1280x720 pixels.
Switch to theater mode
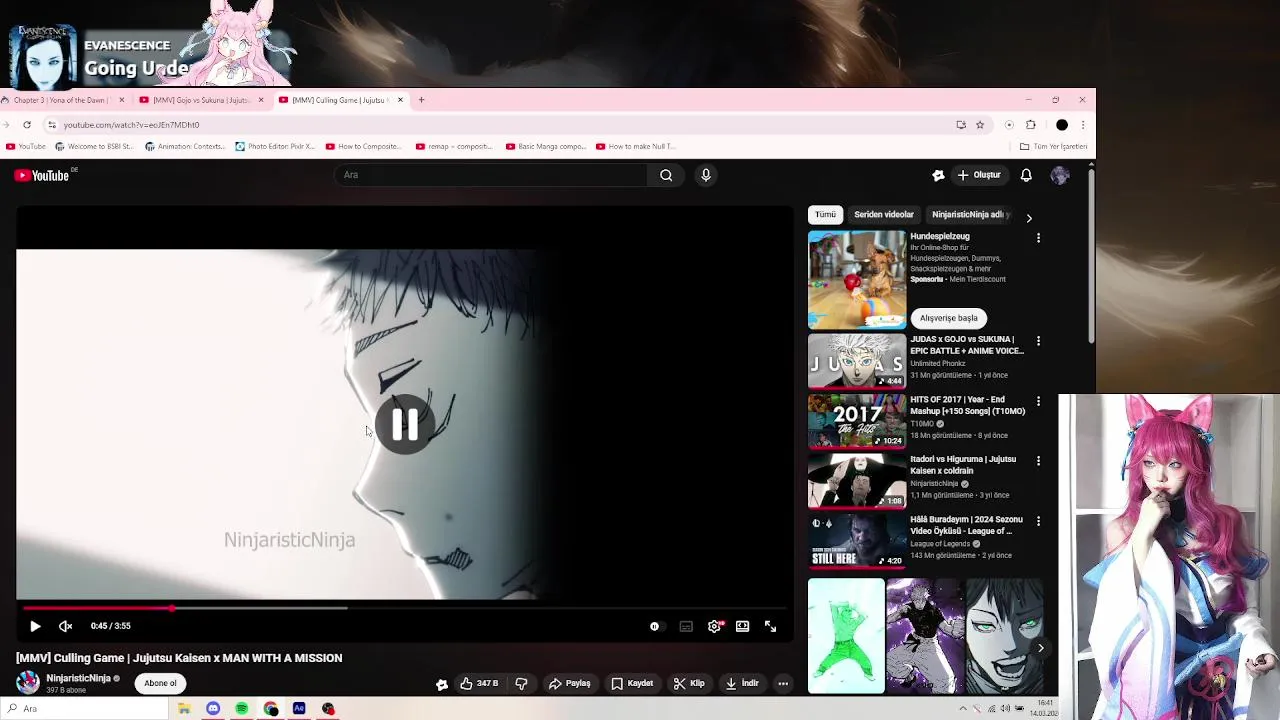[742, 626]
